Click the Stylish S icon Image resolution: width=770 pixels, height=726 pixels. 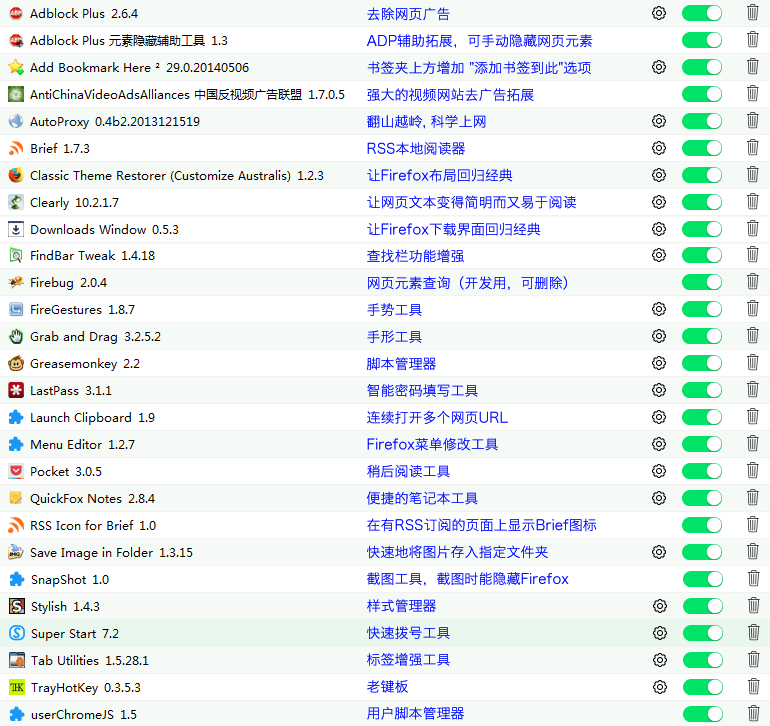(x=17, y=607)
